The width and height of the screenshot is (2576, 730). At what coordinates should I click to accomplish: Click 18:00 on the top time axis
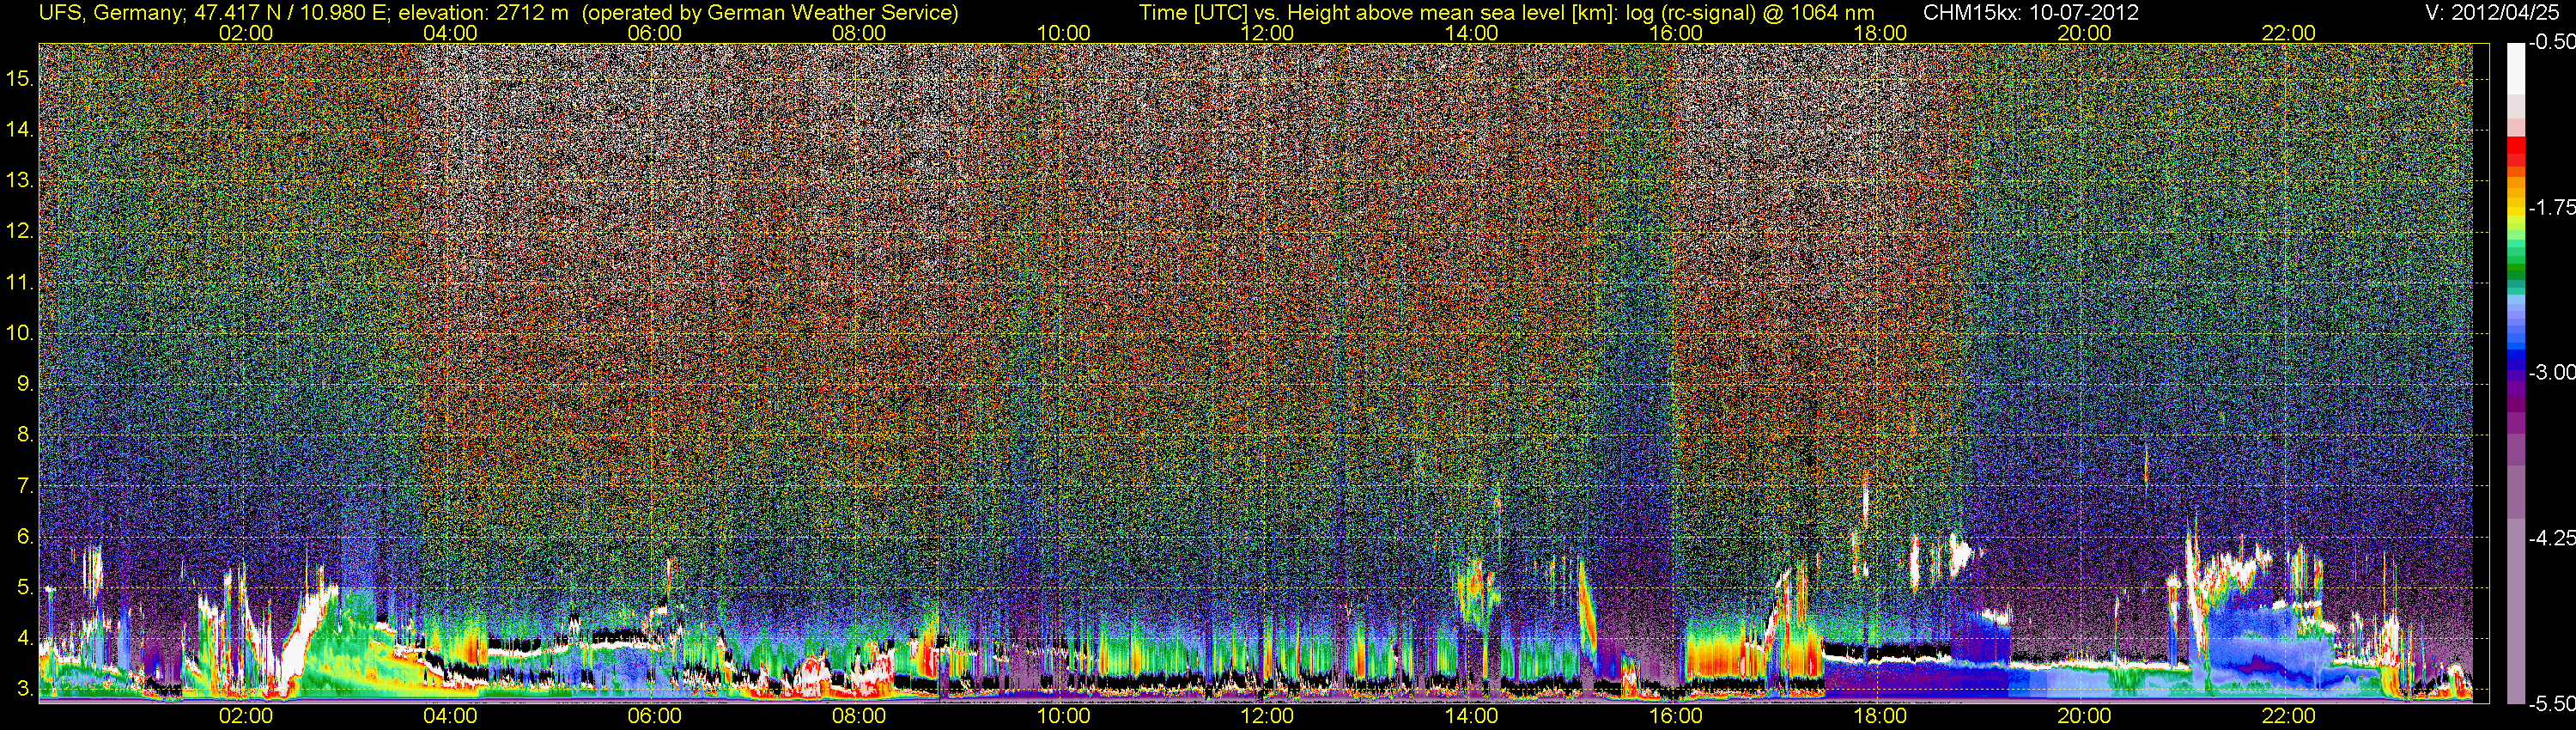[1880, 33]
